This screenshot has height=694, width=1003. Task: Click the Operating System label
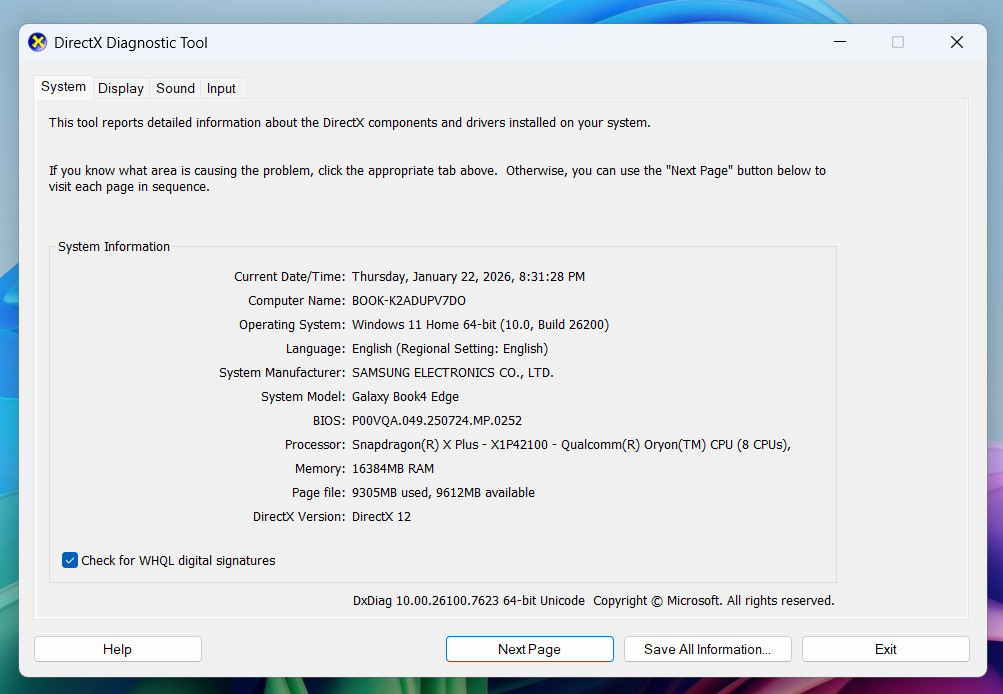[292, 325]
